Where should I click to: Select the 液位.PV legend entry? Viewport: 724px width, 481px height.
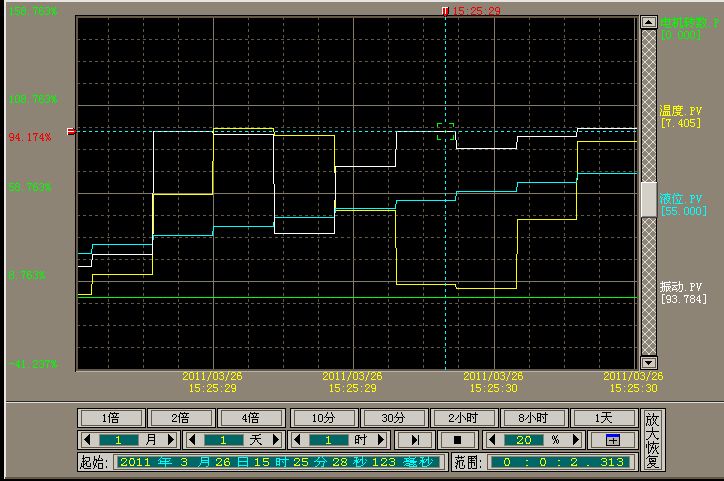click(680, 199)
